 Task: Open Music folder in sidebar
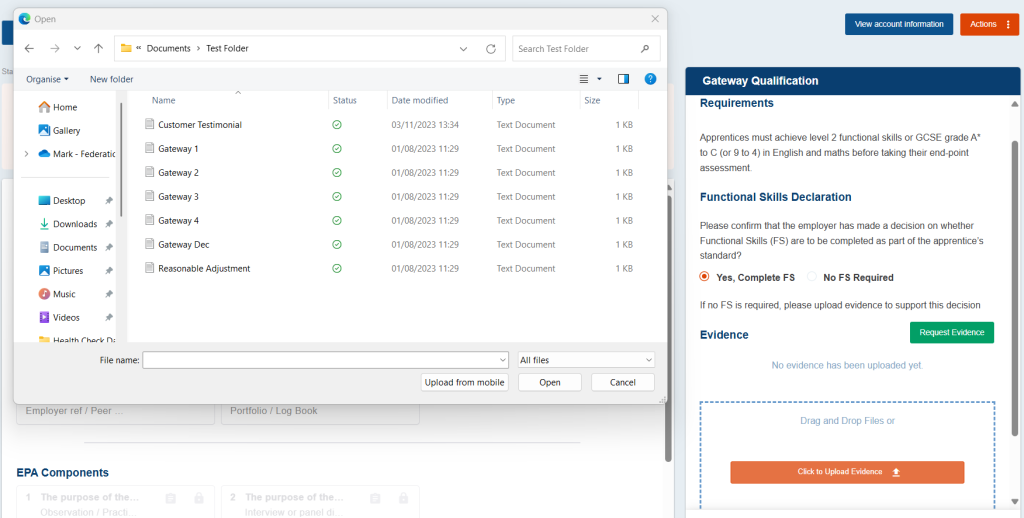64,294
